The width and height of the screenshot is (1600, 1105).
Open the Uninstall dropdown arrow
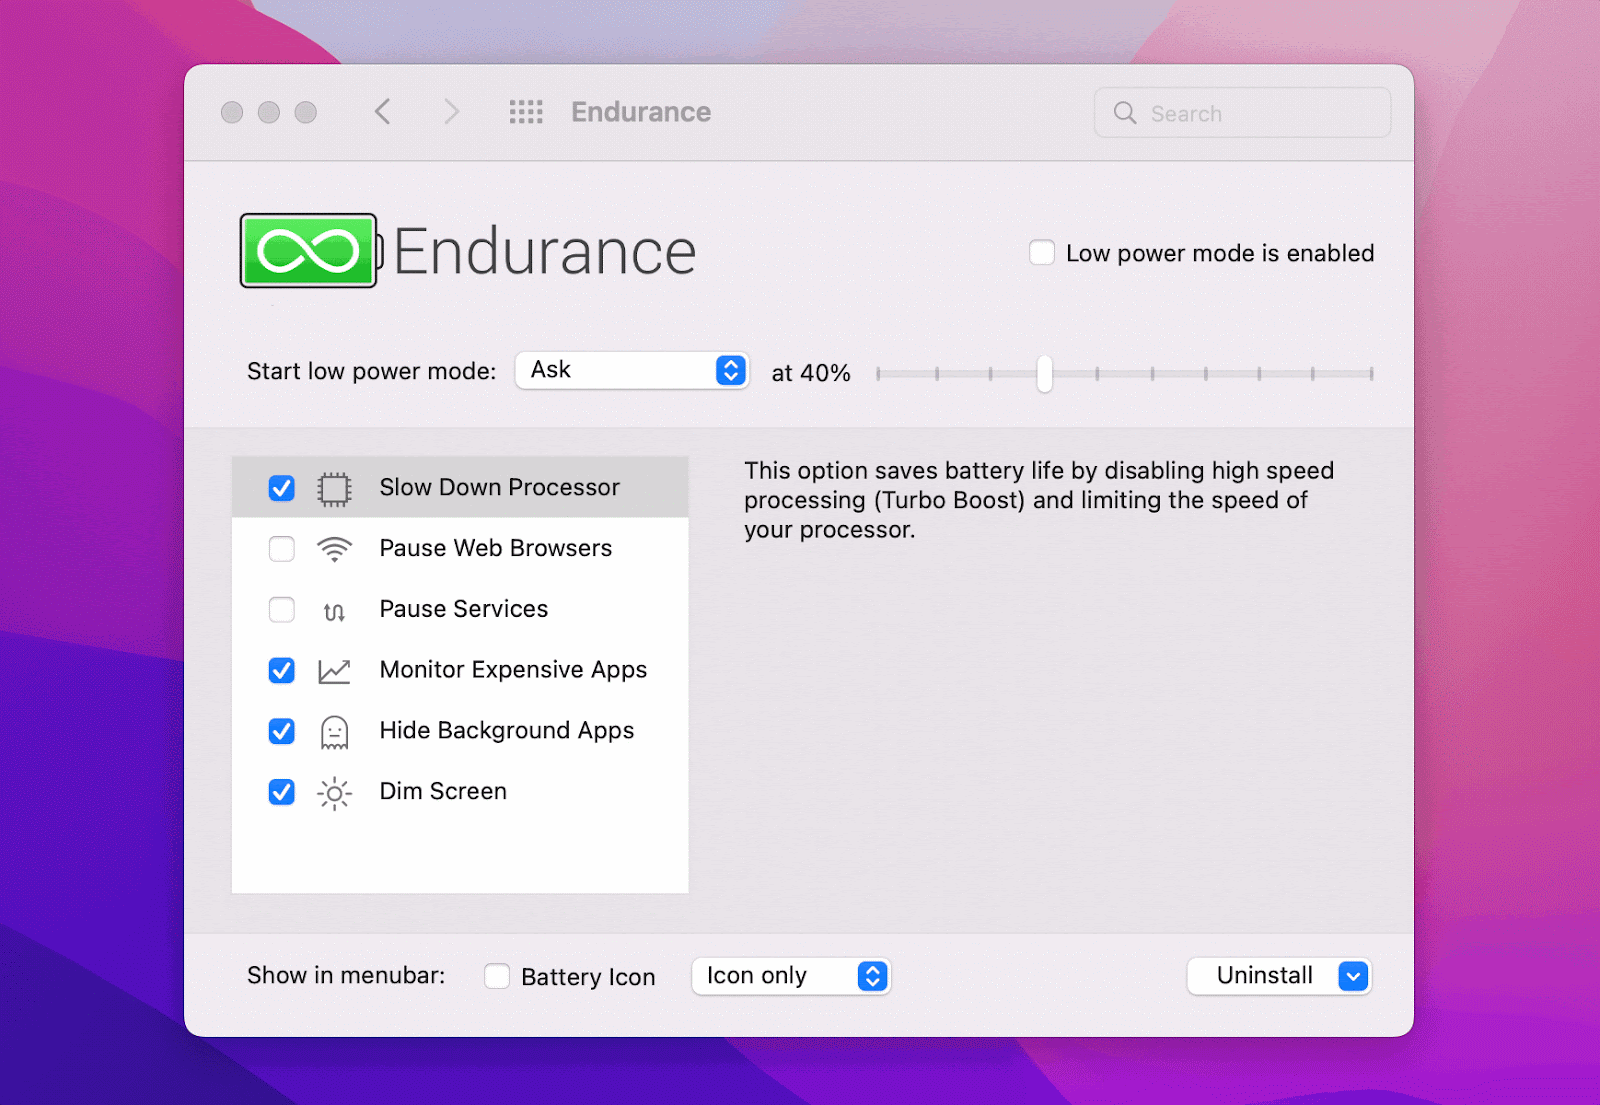click(1353, 976)
